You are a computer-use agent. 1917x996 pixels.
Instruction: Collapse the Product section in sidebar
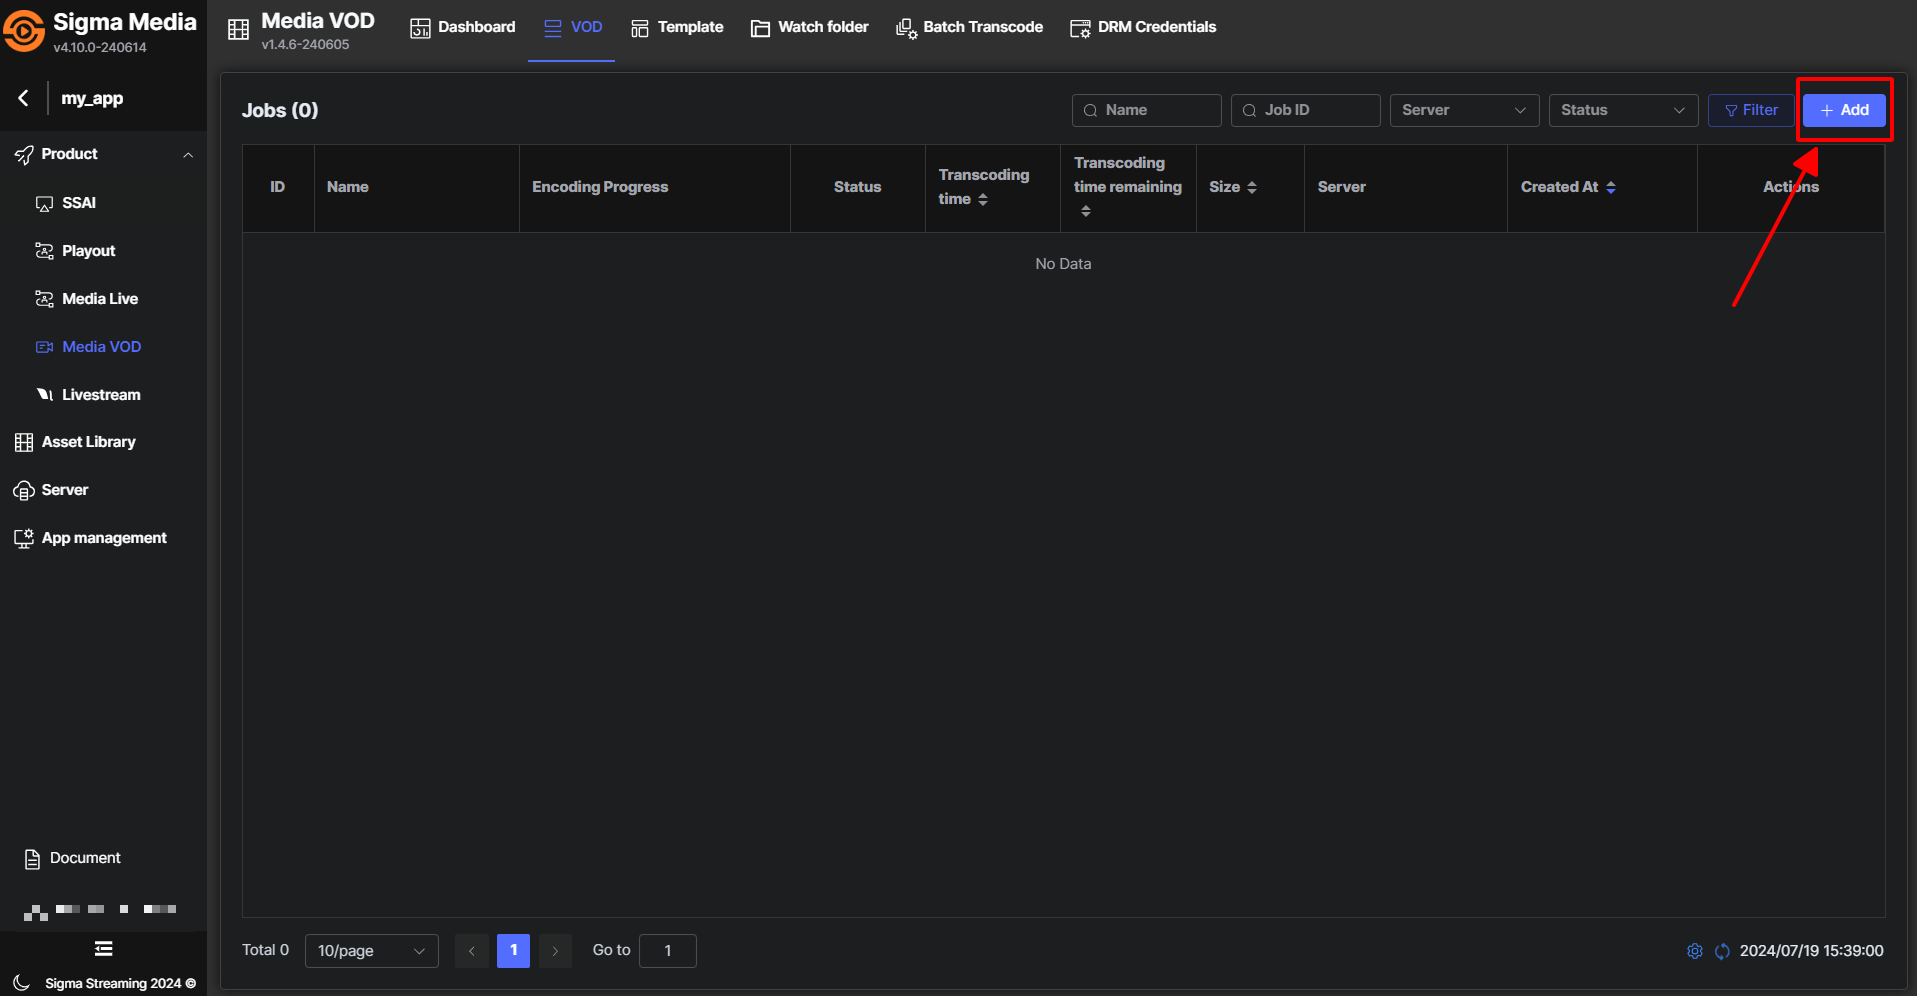187,154
